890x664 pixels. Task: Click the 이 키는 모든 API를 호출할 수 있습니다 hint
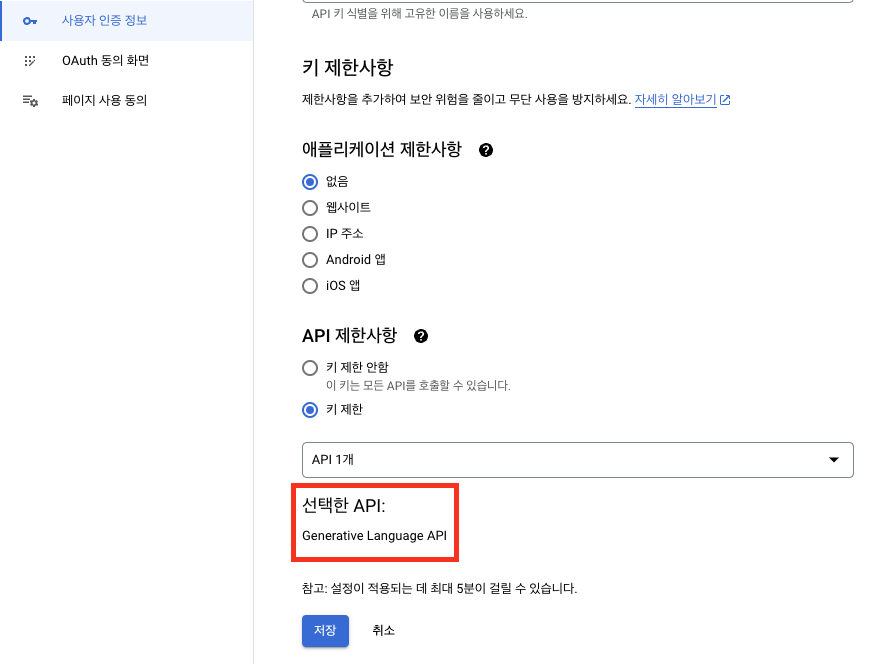(418, 386)
